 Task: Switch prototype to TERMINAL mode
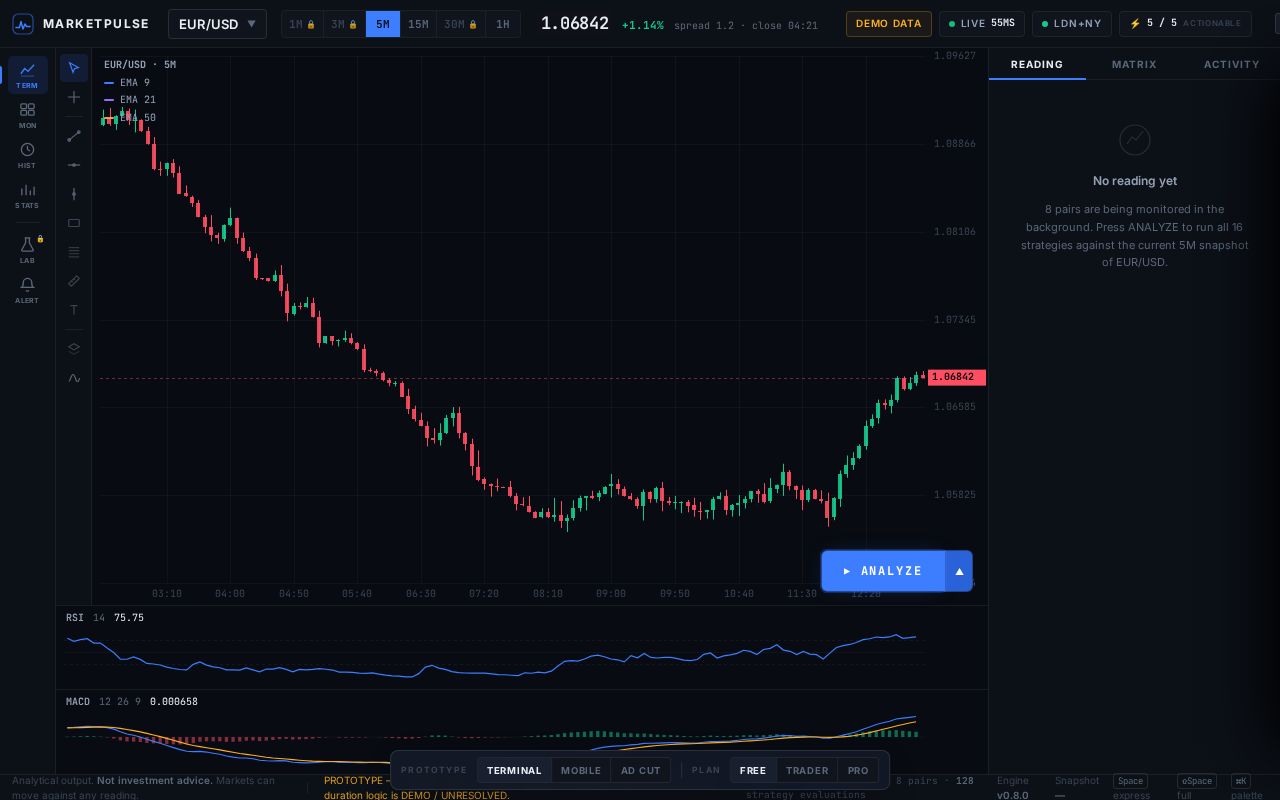514,770
